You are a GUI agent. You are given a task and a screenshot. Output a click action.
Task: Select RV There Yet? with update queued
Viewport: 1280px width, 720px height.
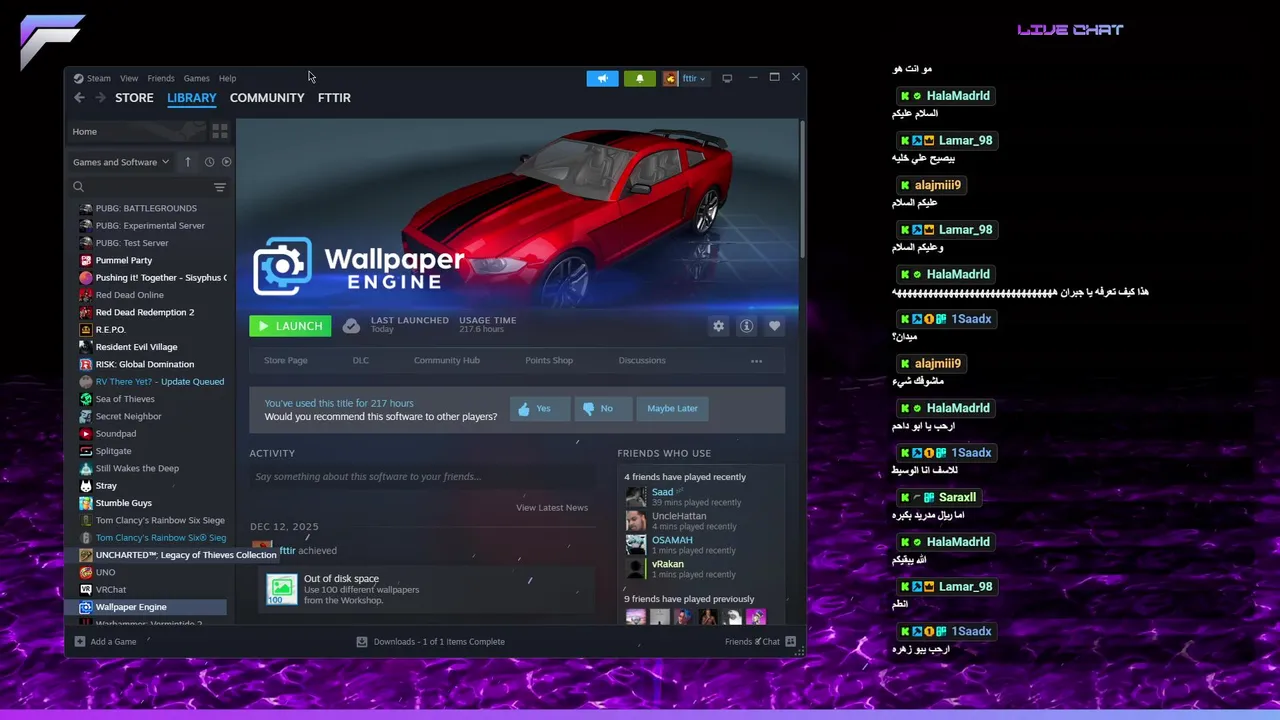pyautogui.click(x=160, y=382)
